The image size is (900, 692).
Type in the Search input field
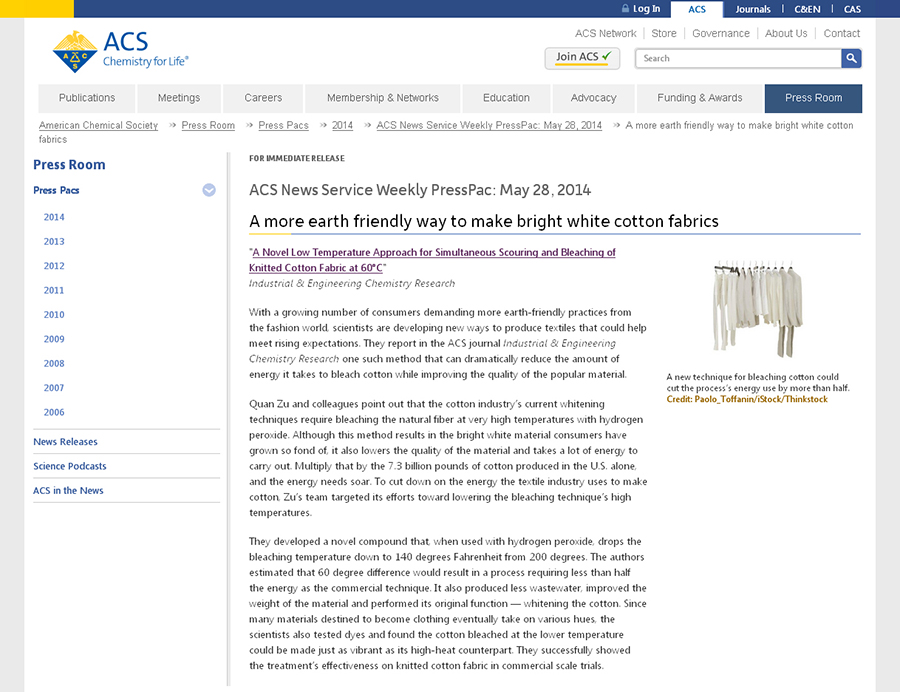[738, 58]
